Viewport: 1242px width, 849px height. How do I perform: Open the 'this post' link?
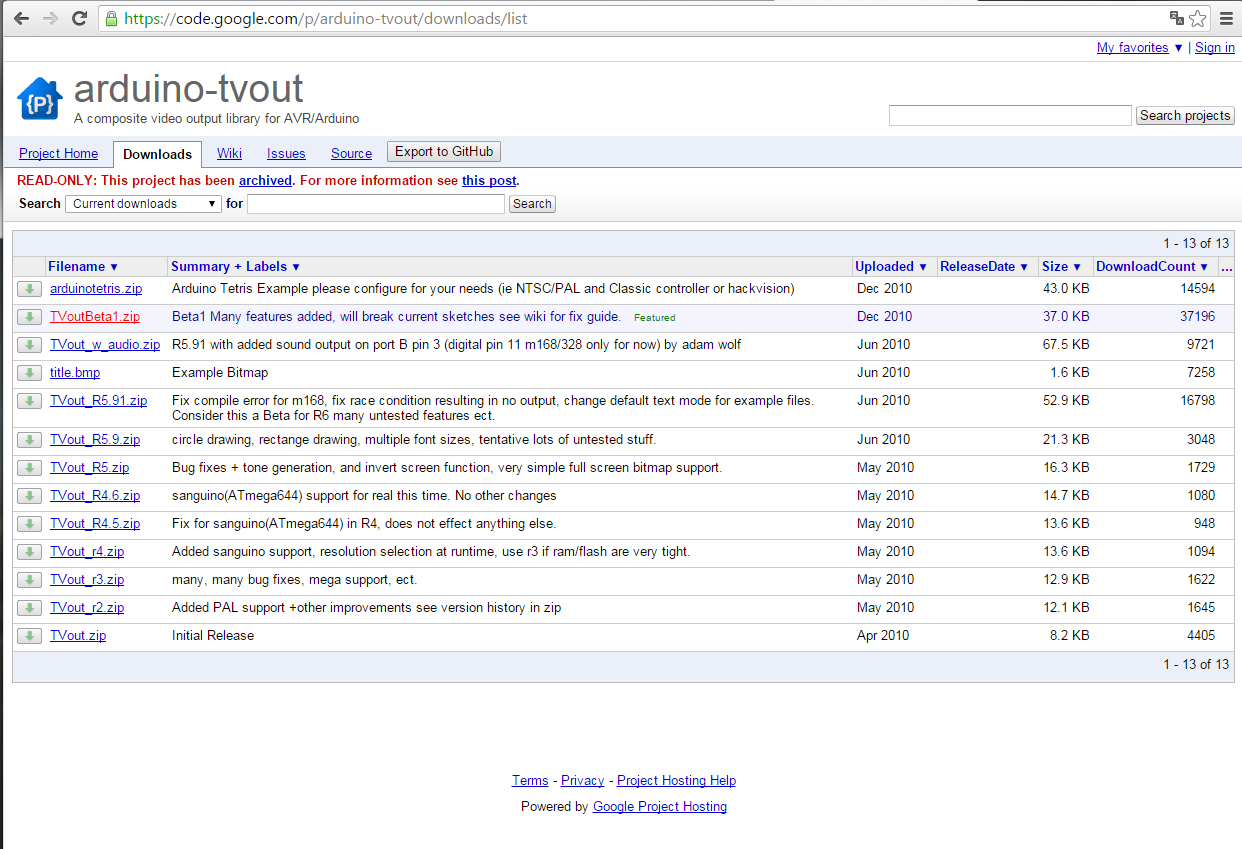pyautogui.click(x=489, y=181)
